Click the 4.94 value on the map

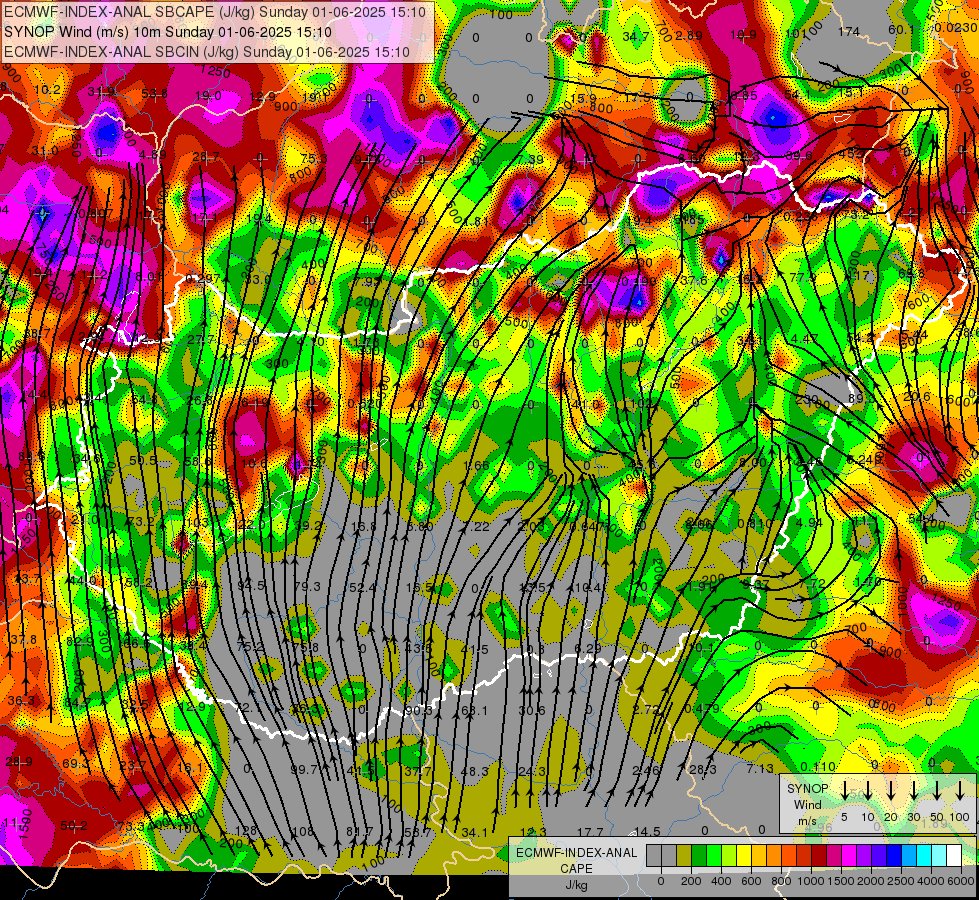809,522
